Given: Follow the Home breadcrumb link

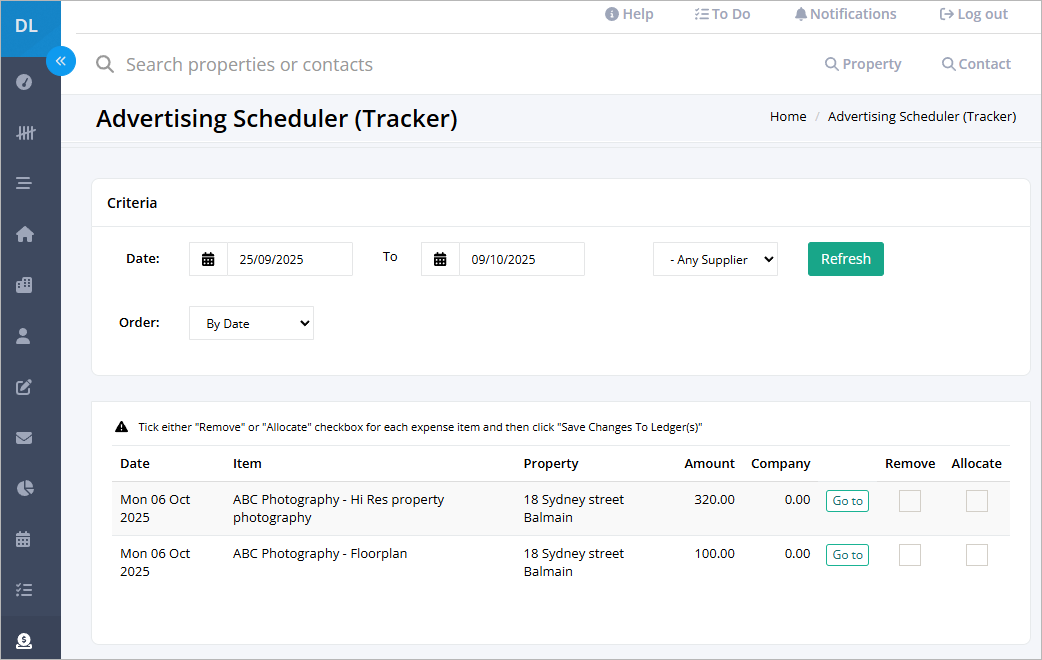Looking at the screenshot, I should point(787,116).
